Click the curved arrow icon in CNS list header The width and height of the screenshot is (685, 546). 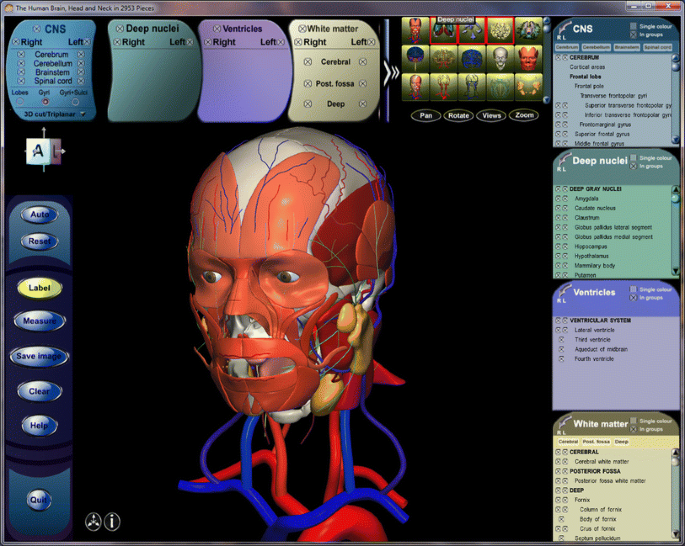click(x=564, y=28)
